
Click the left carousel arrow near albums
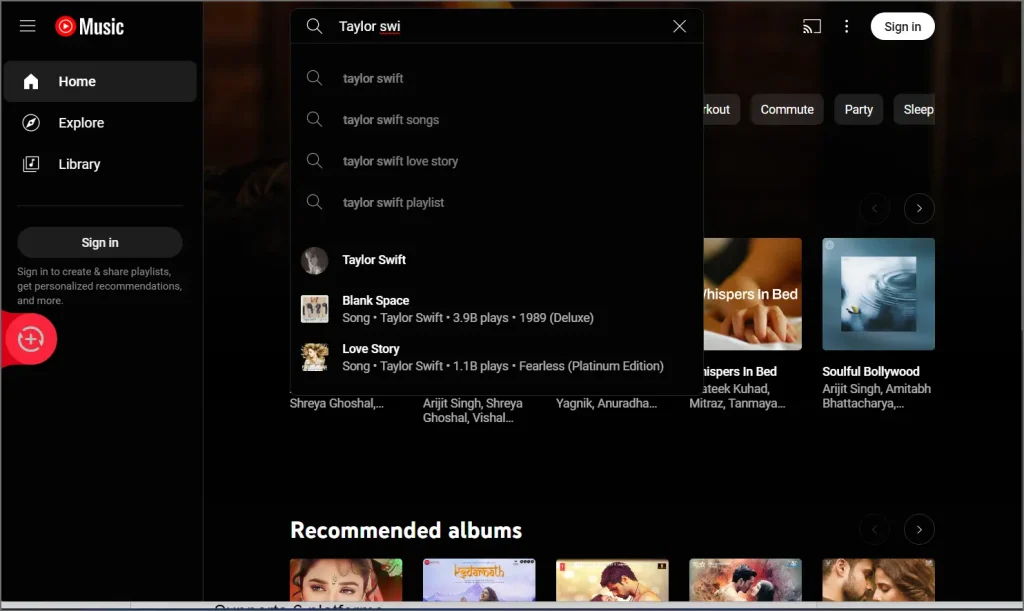(x=875, y=529)
